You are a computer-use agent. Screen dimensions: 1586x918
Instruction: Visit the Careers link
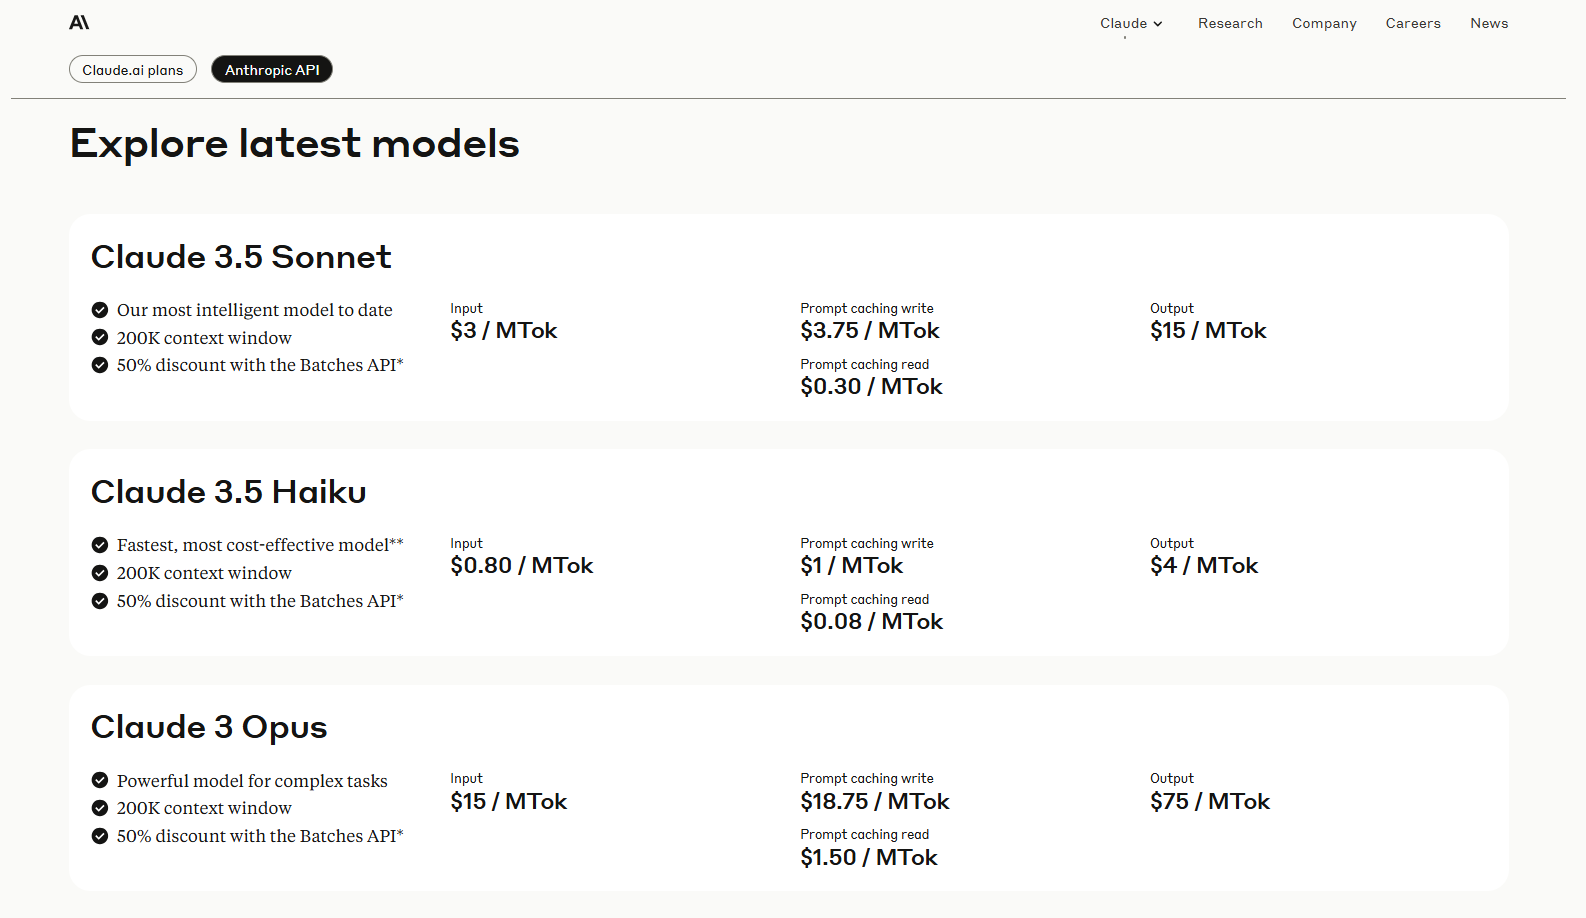pos(1413,23)
